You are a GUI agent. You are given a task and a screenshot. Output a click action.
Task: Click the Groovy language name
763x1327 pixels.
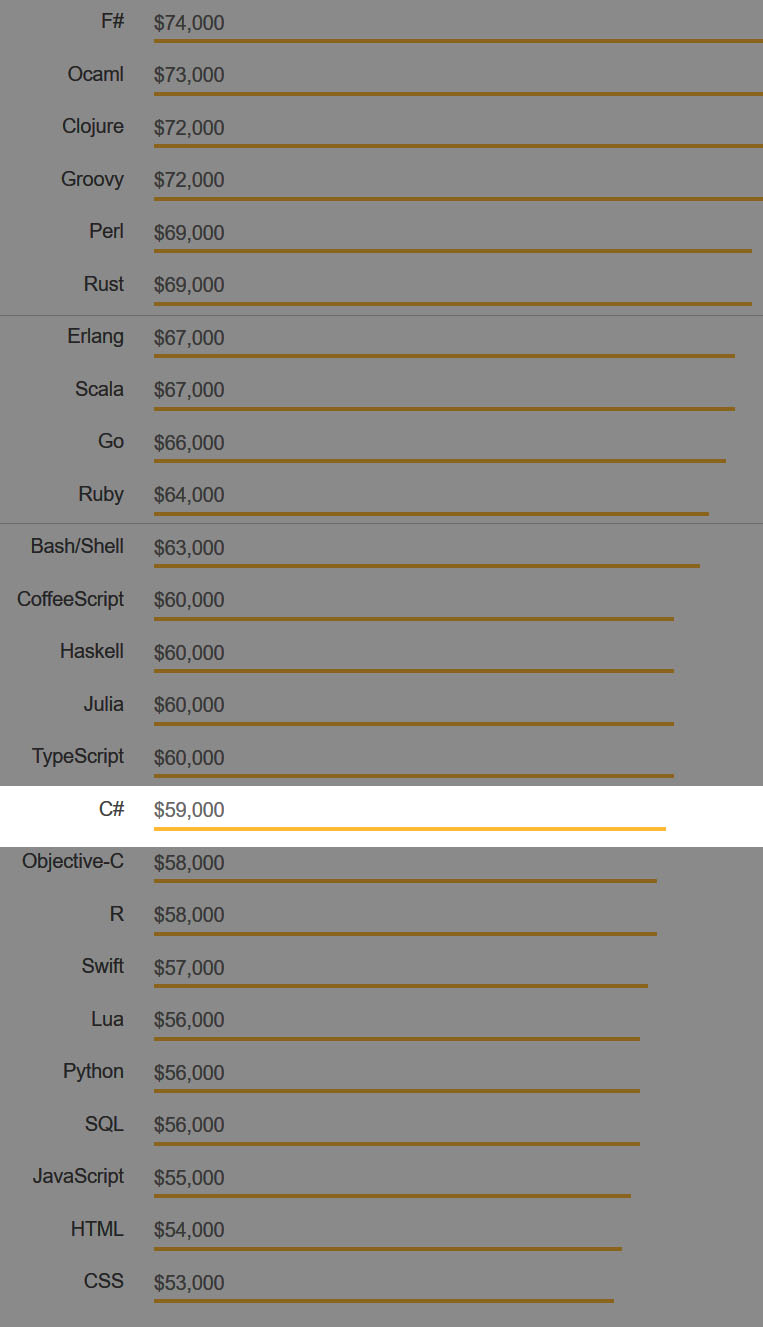(x=92, y=179)
